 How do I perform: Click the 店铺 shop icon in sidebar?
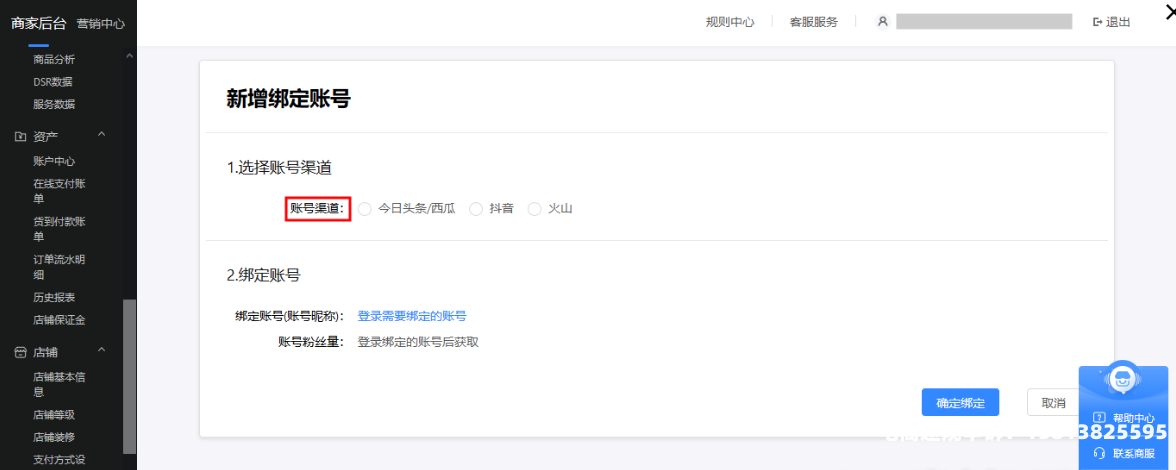(x=20, y=352)
